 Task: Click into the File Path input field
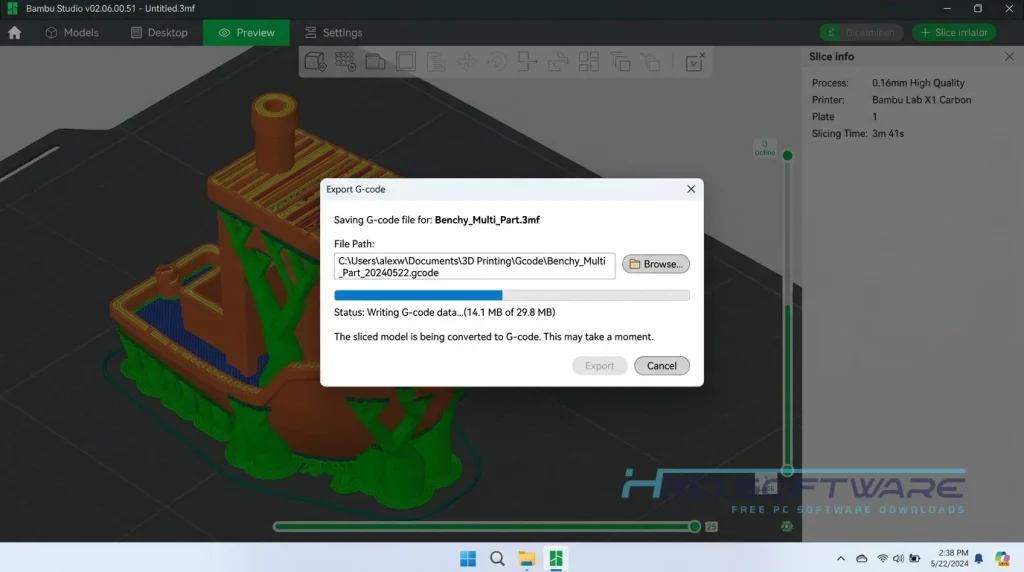474,266
